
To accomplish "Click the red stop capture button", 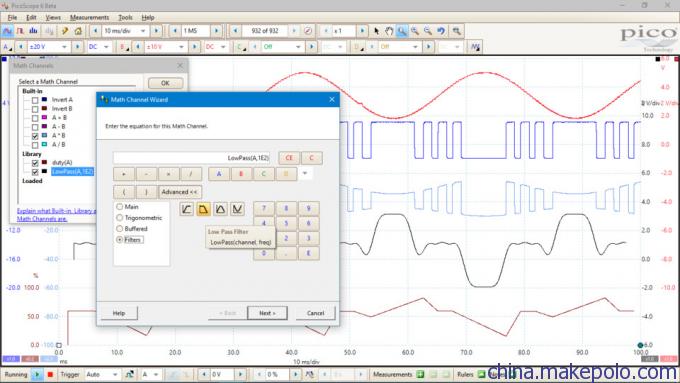I will [x=50, y=374].
